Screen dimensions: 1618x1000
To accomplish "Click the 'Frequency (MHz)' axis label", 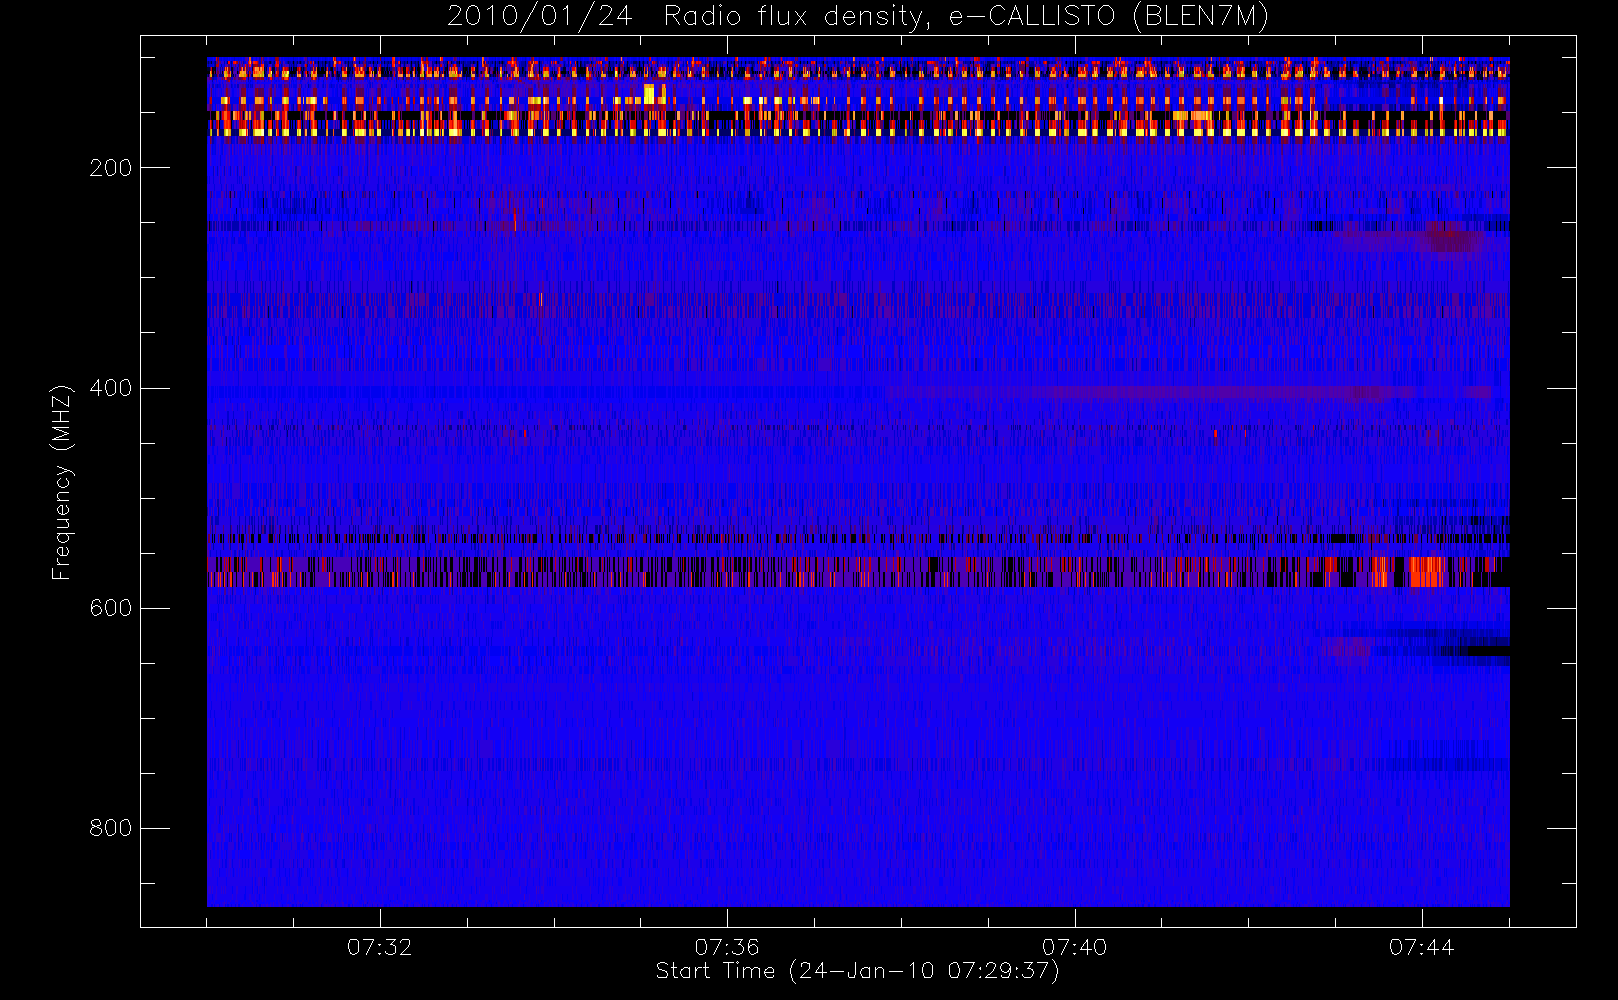I will [x=62, y=482].
